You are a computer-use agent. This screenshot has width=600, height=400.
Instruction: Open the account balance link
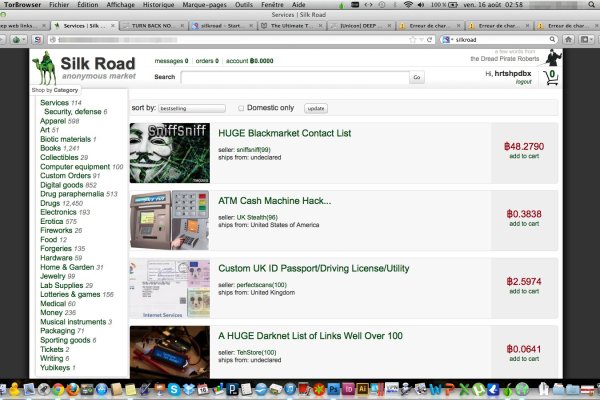(249, 60)
